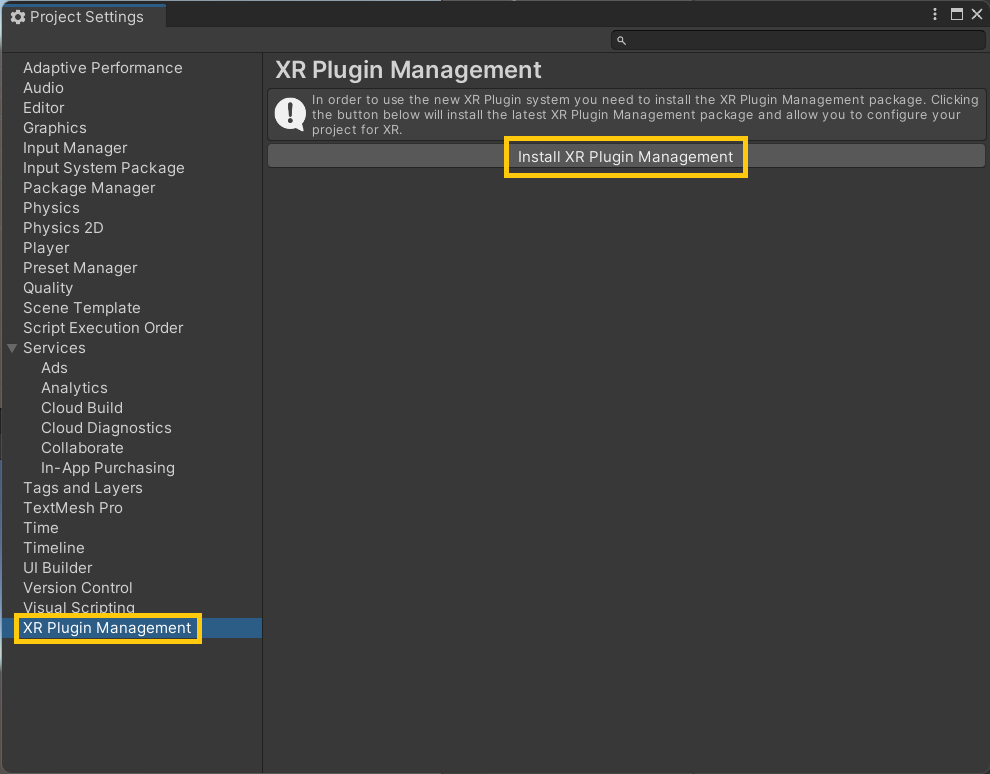Click the search magnifier icon
The image size is (990, 774).
621,40
